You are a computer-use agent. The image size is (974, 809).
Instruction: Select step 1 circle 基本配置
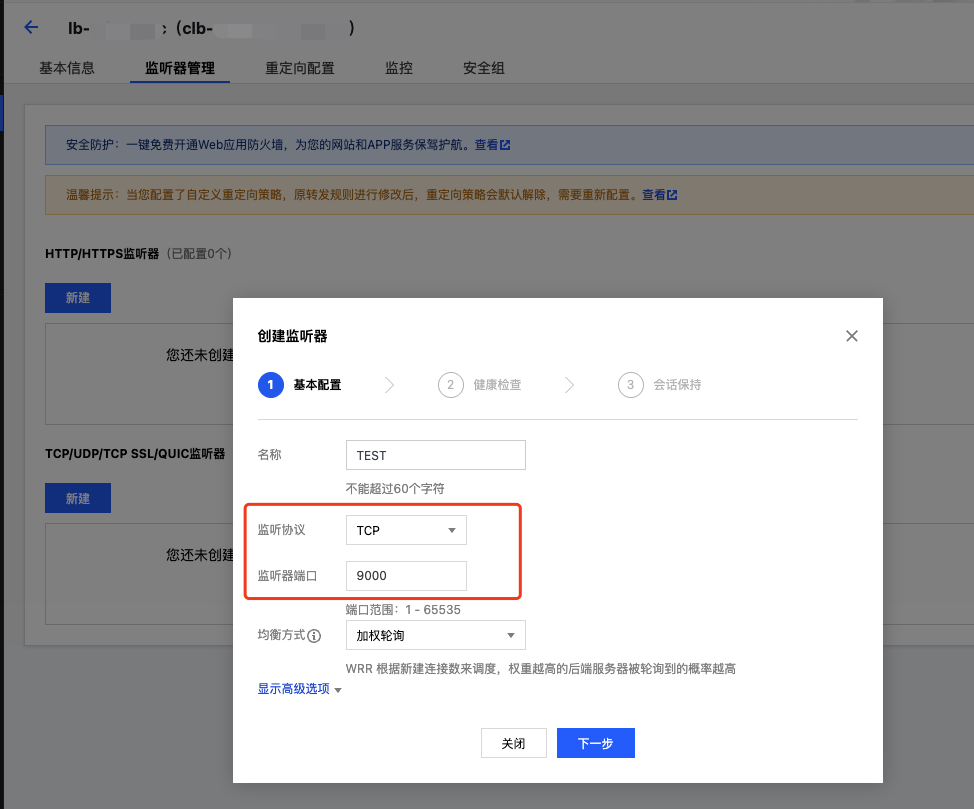(x=271, y=385)
